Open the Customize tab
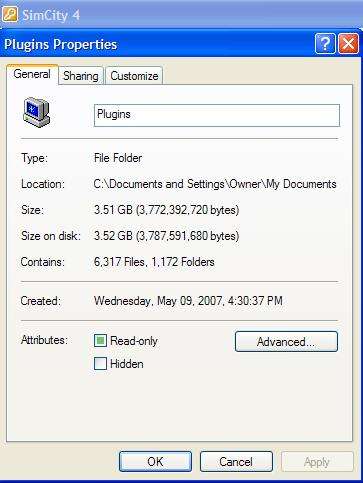The width and height of the screenshot is (363, 483). coord(134,76)
